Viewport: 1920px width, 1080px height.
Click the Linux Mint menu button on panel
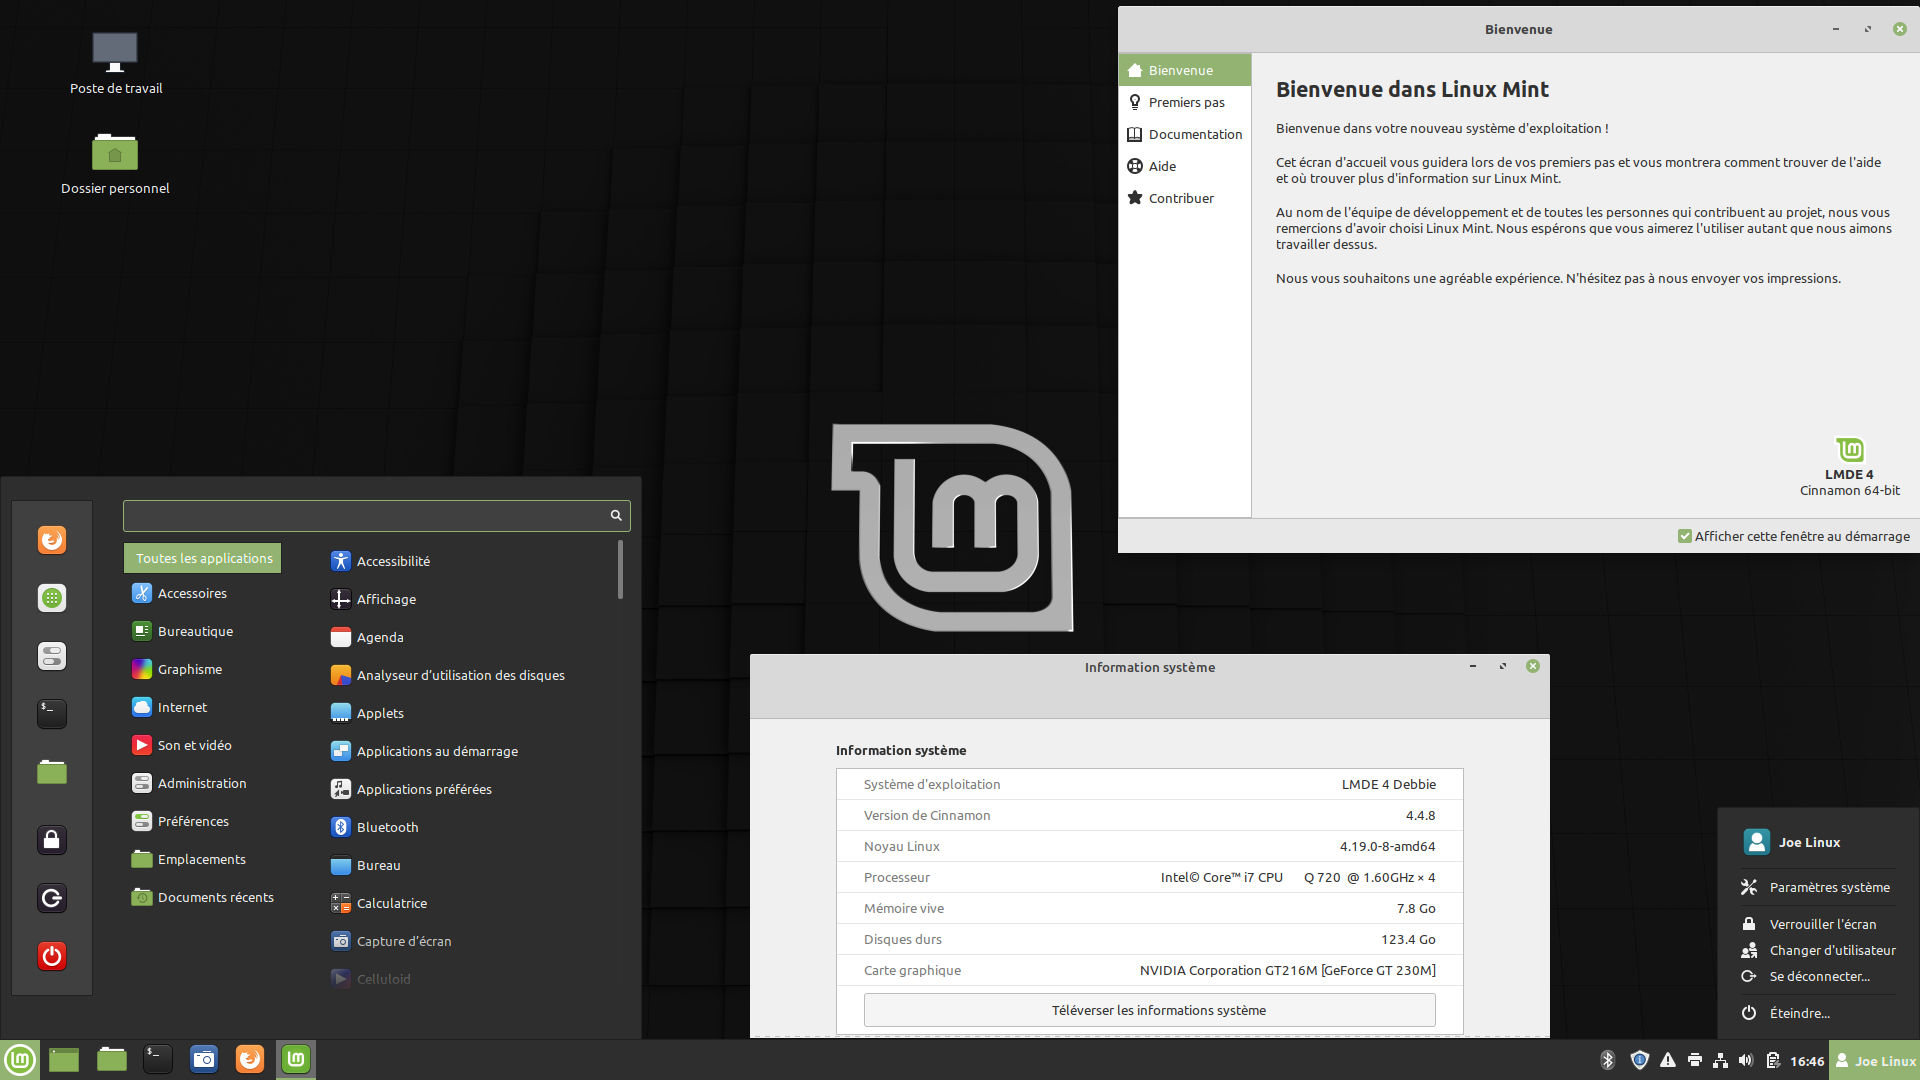click(x=20, y=1059)
